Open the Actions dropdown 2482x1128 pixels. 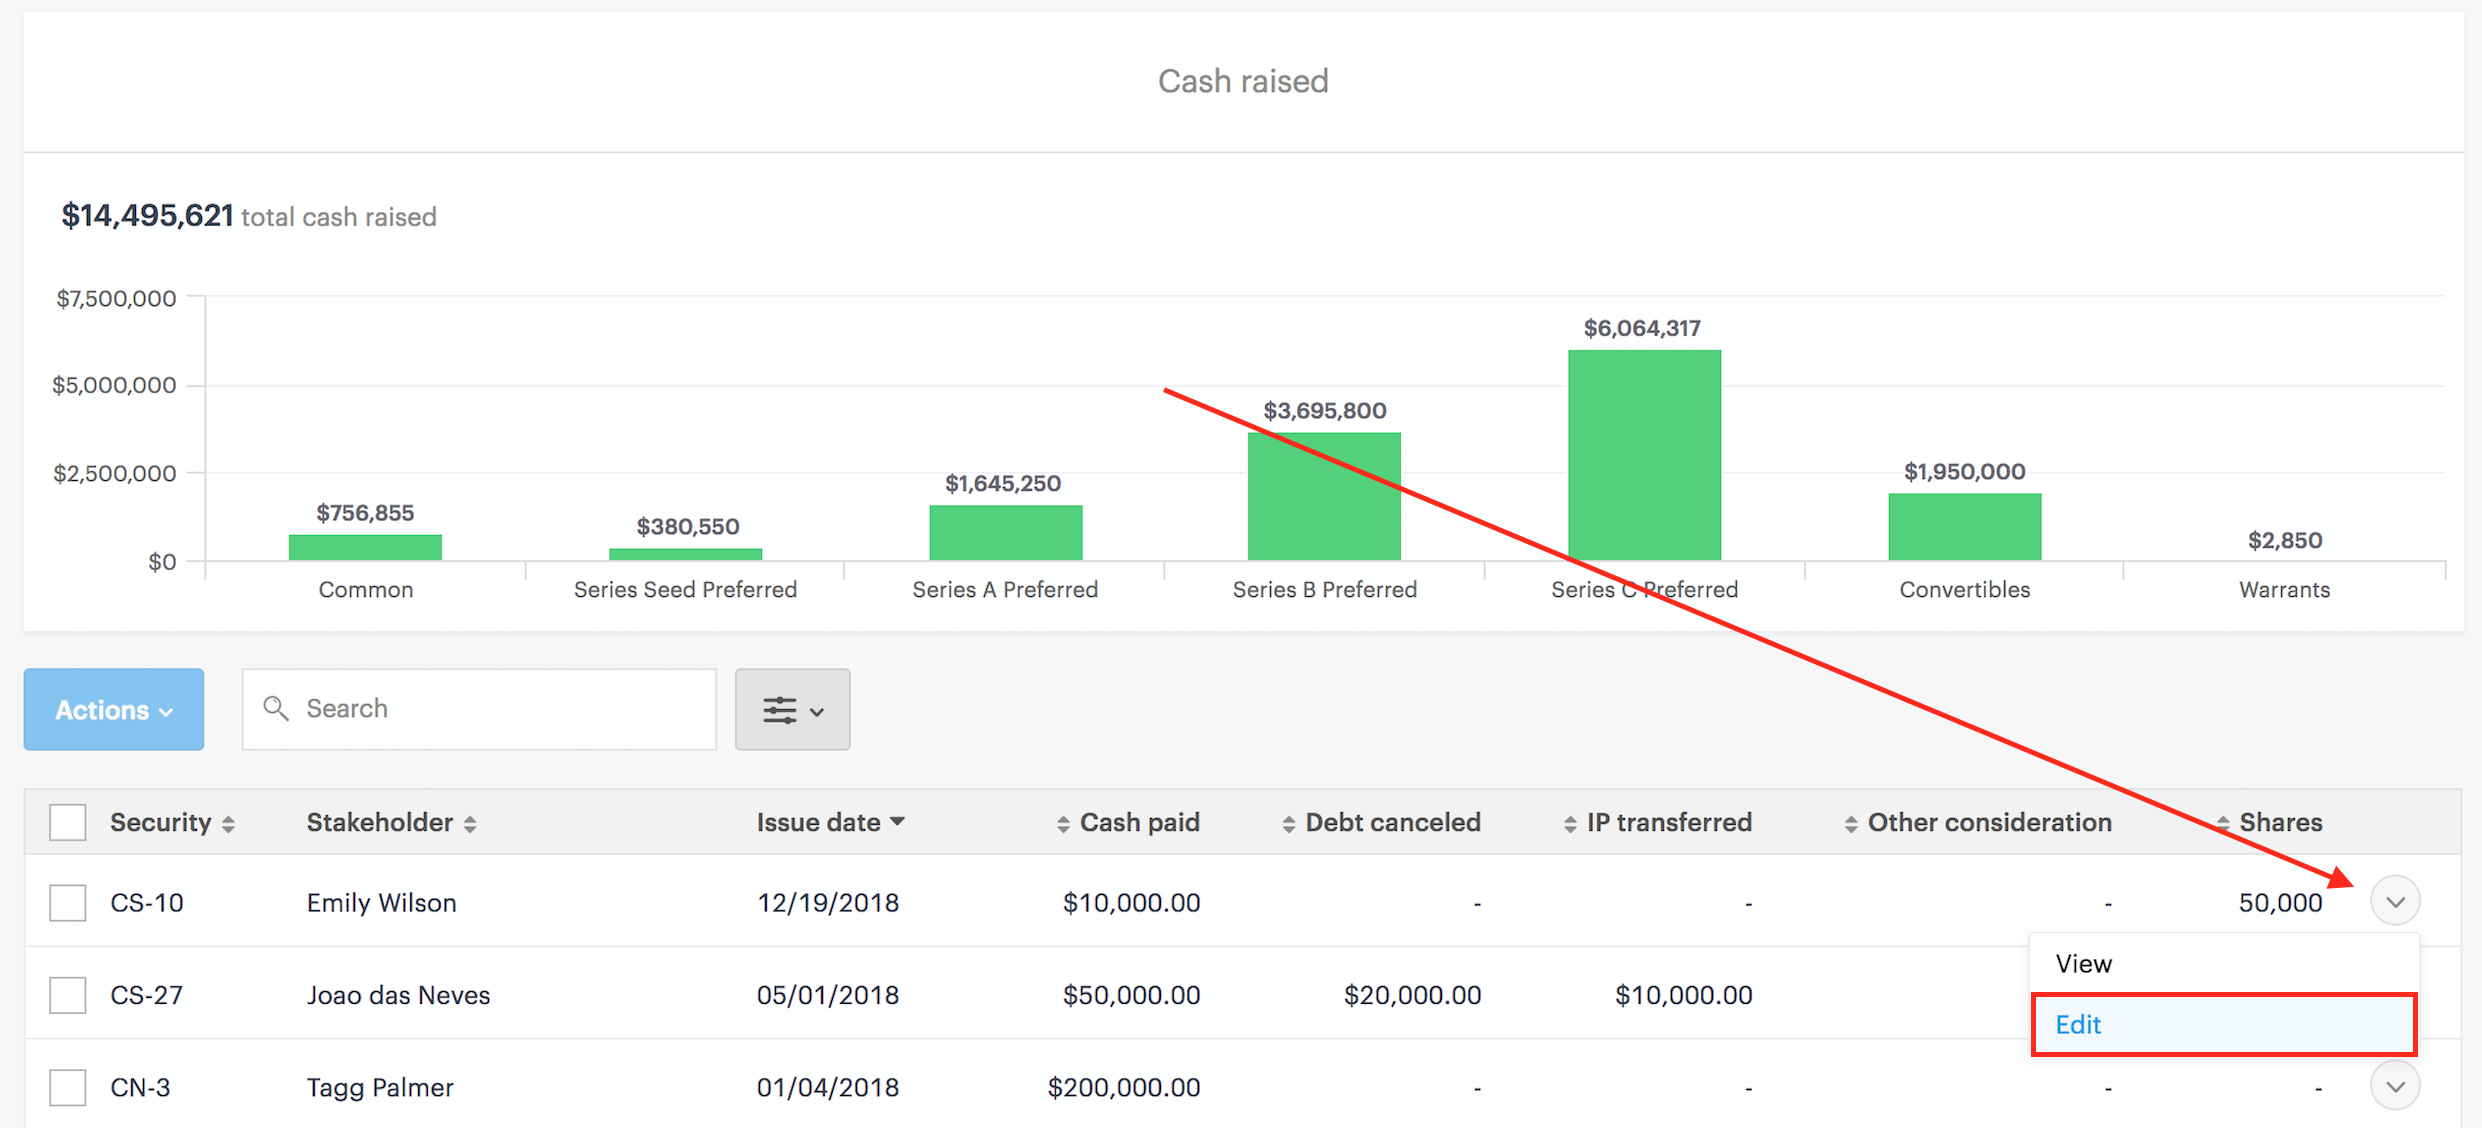click(x=114, y=710)
